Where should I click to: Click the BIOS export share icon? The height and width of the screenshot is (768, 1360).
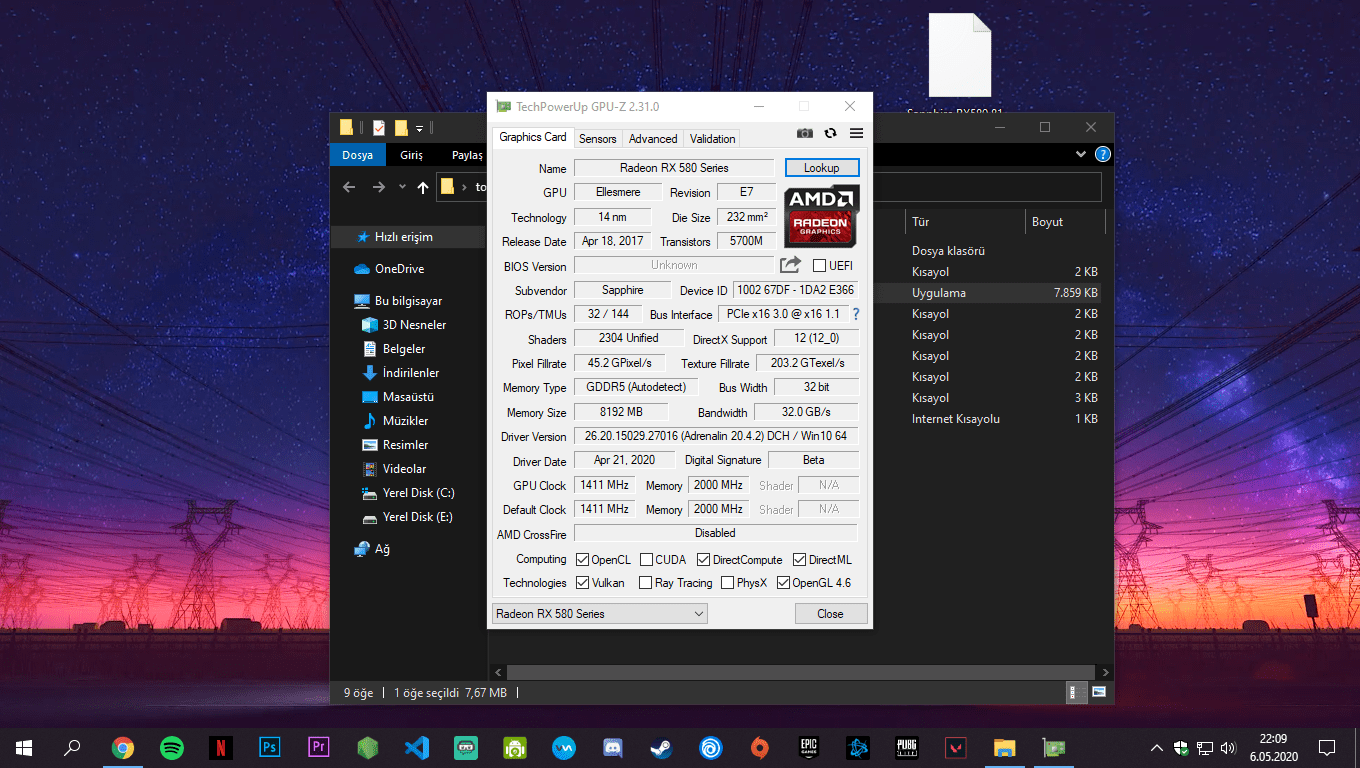790,265
